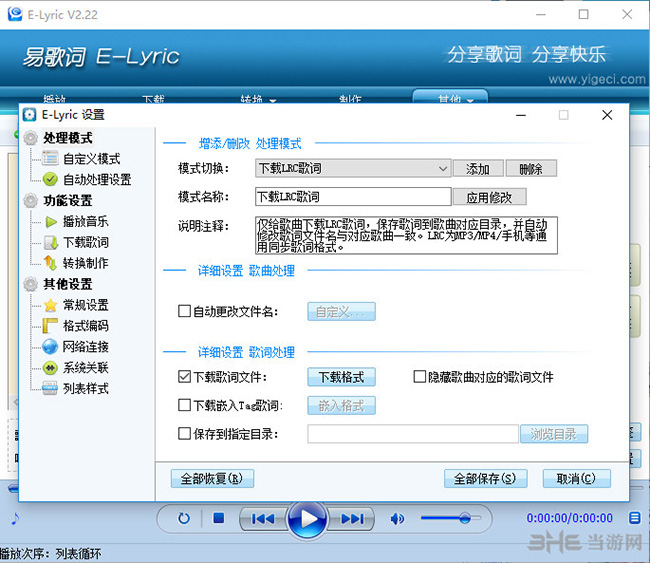Switch to 播放 tab in main window

coord(54,99)
